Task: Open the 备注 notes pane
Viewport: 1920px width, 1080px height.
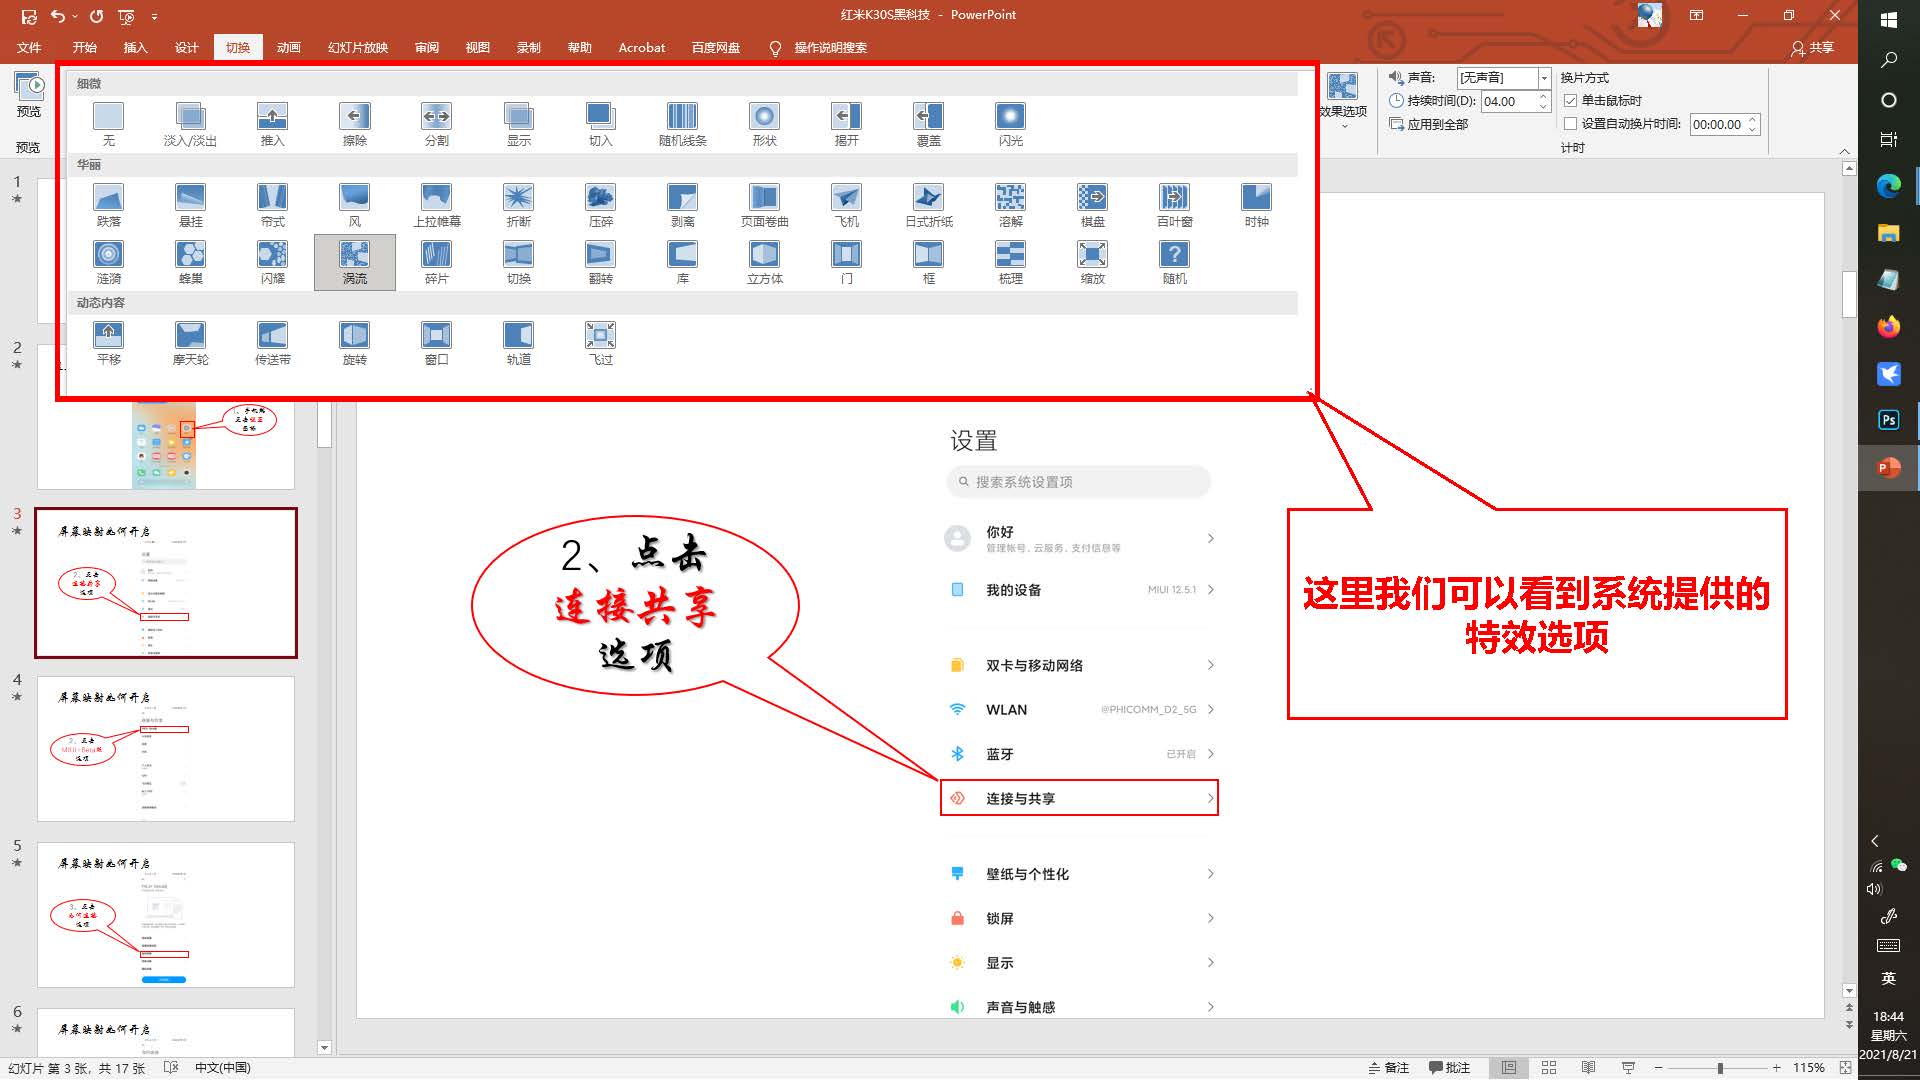Action: (x=1388, y=1068)
